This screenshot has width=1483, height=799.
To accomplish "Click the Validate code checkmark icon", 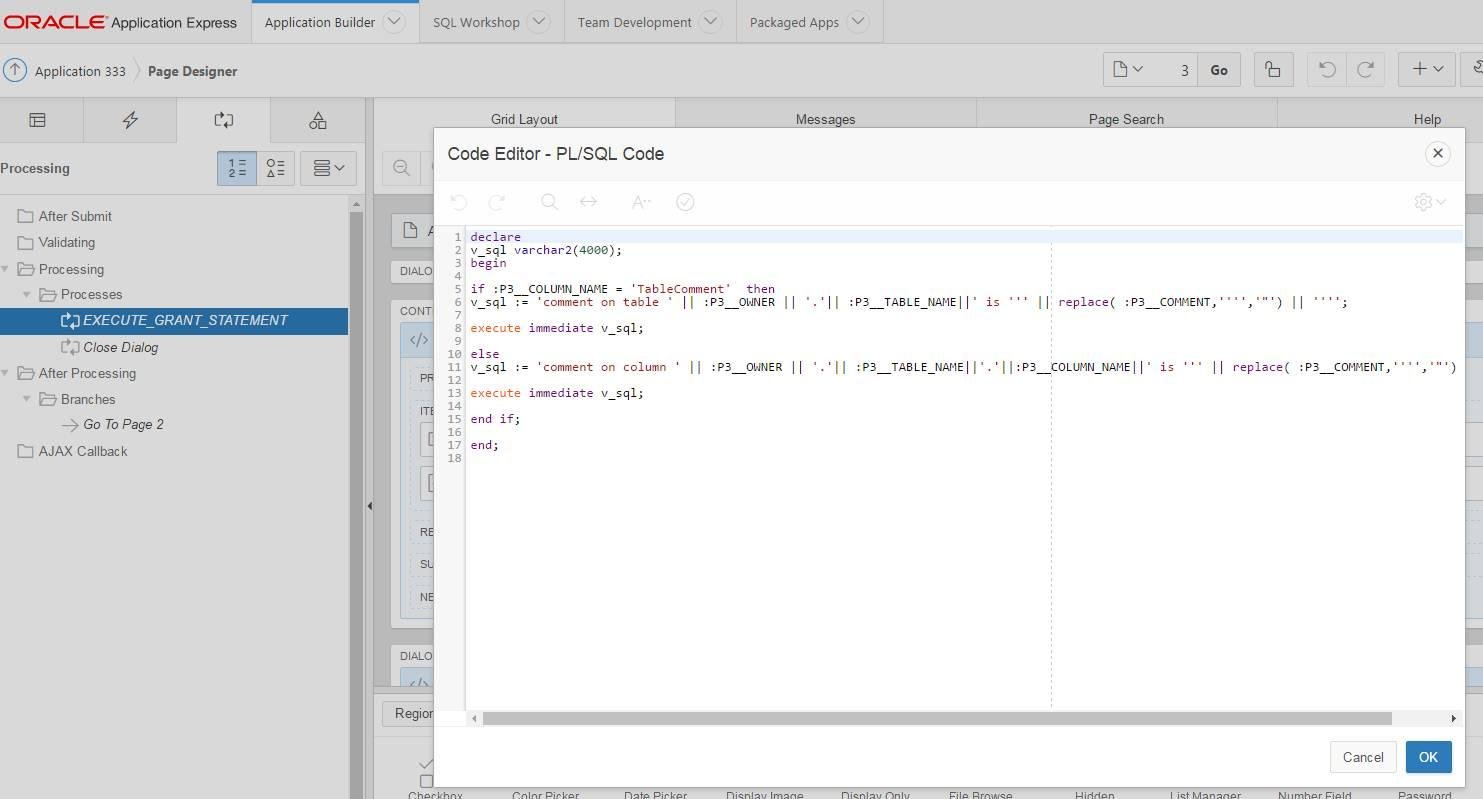I will [x=685, y=202].
